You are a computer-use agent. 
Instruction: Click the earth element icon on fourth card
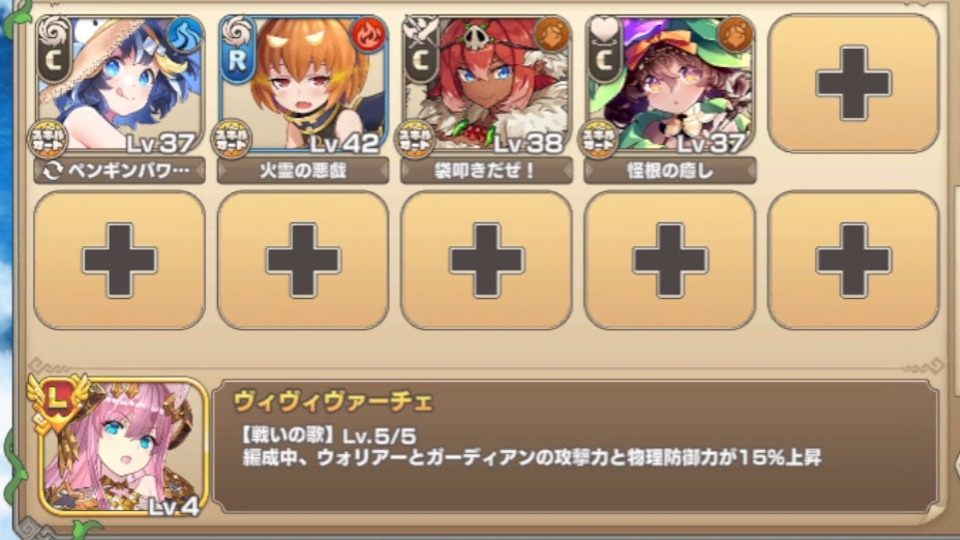(735, 35)
